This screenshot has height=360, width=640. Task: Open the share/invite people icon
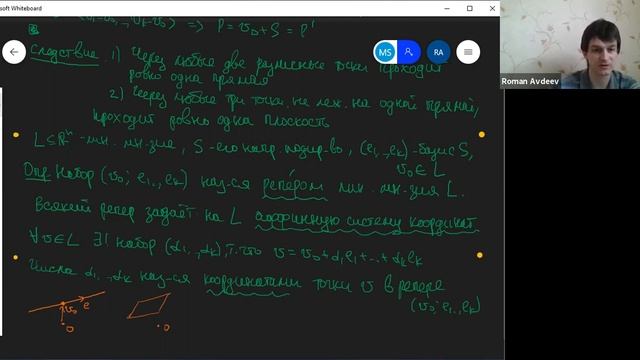point(409,52)
